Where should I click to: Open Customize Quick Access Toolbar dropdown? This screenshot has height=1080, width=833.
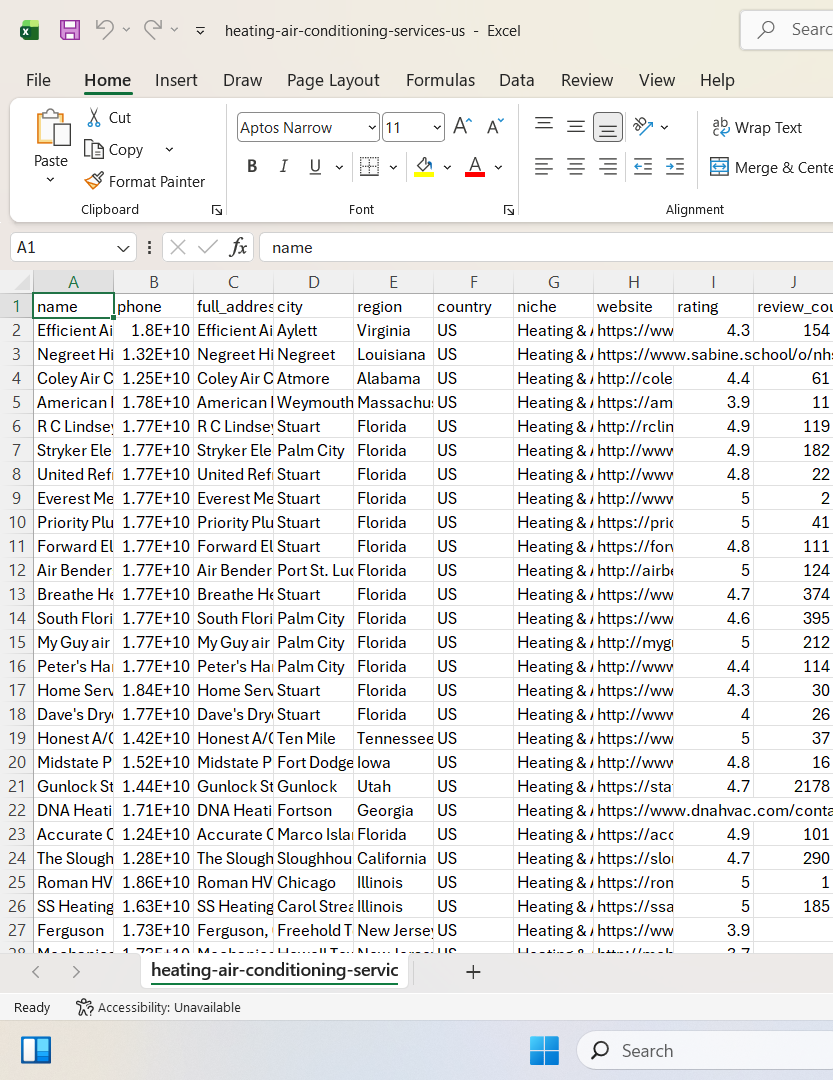(200, 30)
